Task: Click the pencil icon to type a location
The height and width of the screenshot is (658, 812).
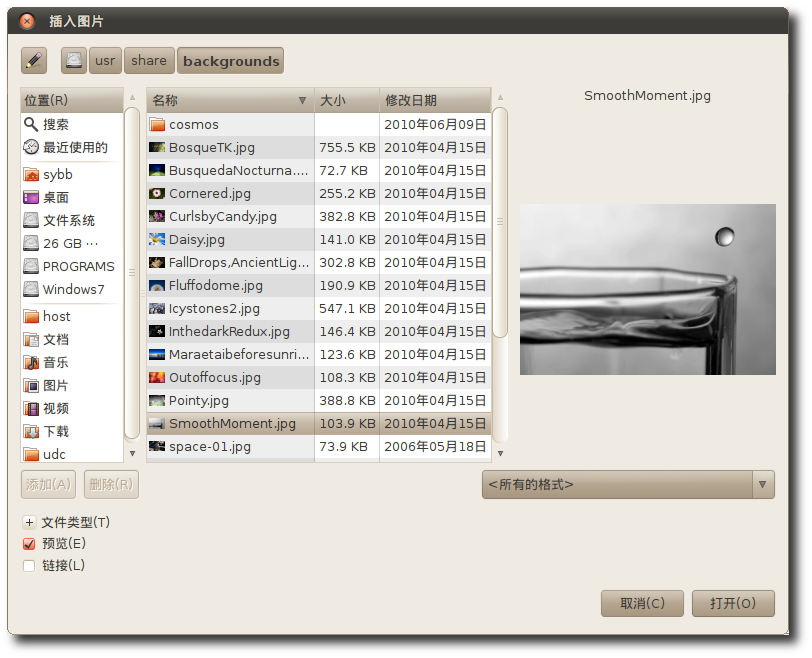Action: point(34,61)
